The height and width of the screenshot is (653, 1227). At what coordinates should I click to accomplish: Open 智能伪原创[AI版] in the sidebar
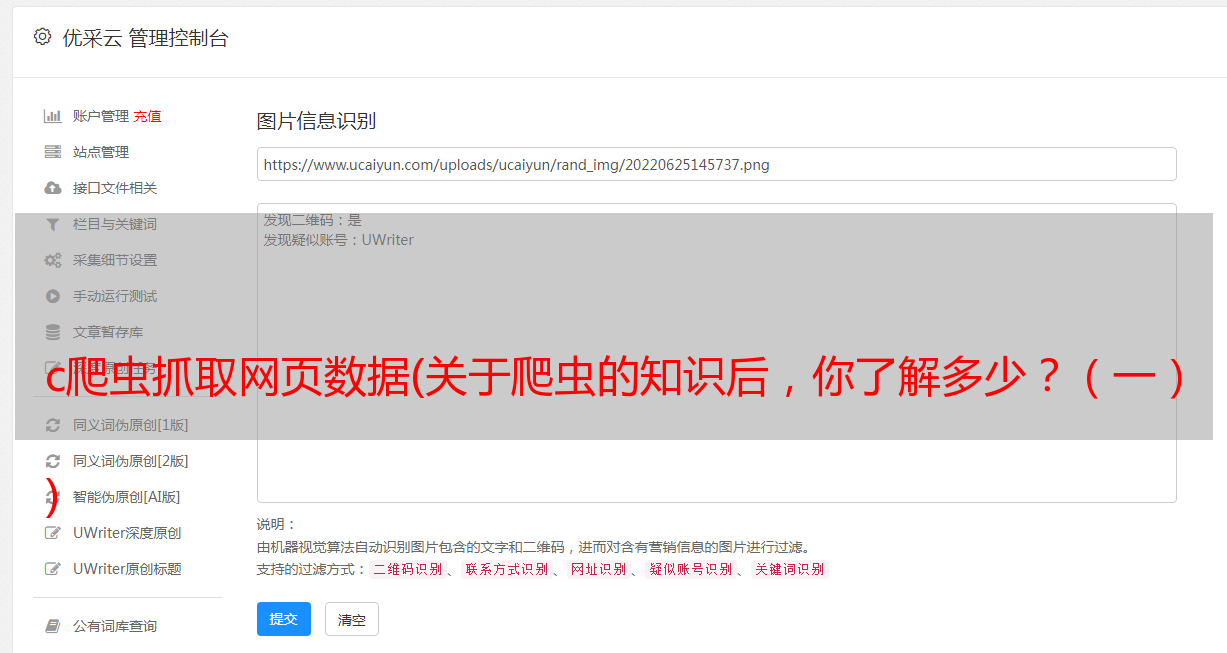point(127,497)
